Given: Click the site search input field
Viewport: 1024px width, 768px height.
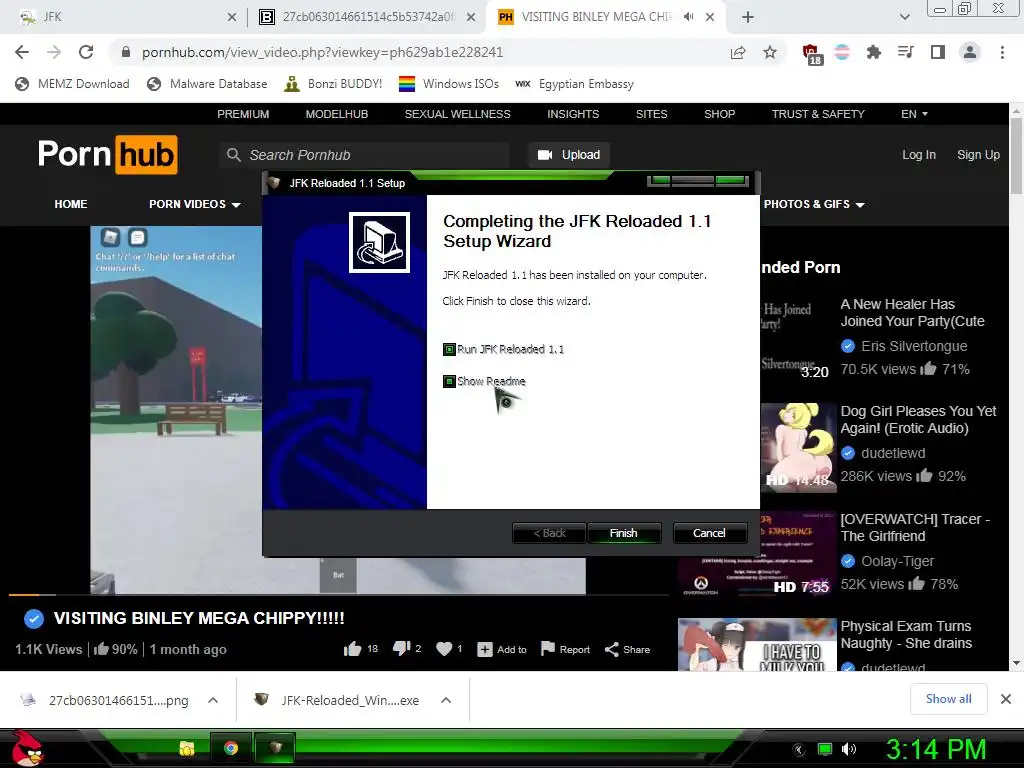Looking at the screenshot, I should (x=364, y=155).
